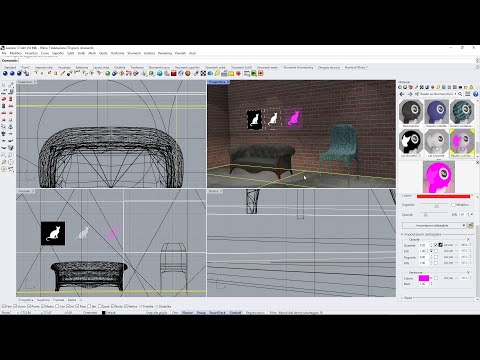Go back in the materials panel

coord(402,94)
